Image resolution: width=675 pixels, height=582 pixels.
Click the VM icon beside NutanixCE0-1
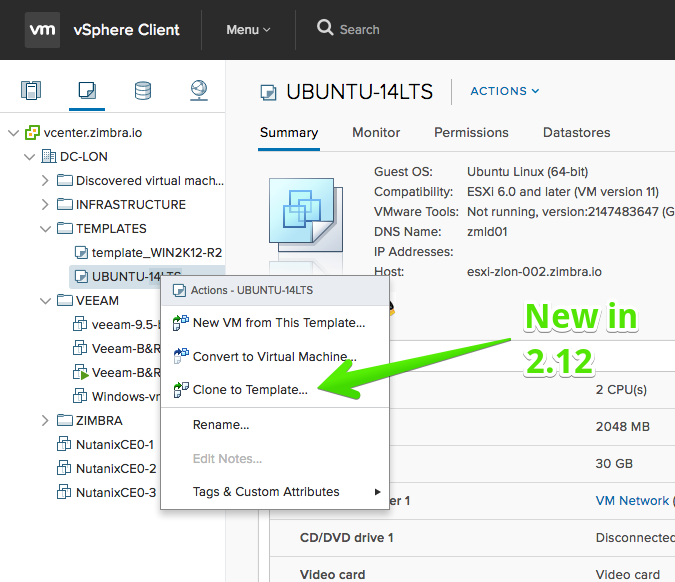tap(64, 444)
